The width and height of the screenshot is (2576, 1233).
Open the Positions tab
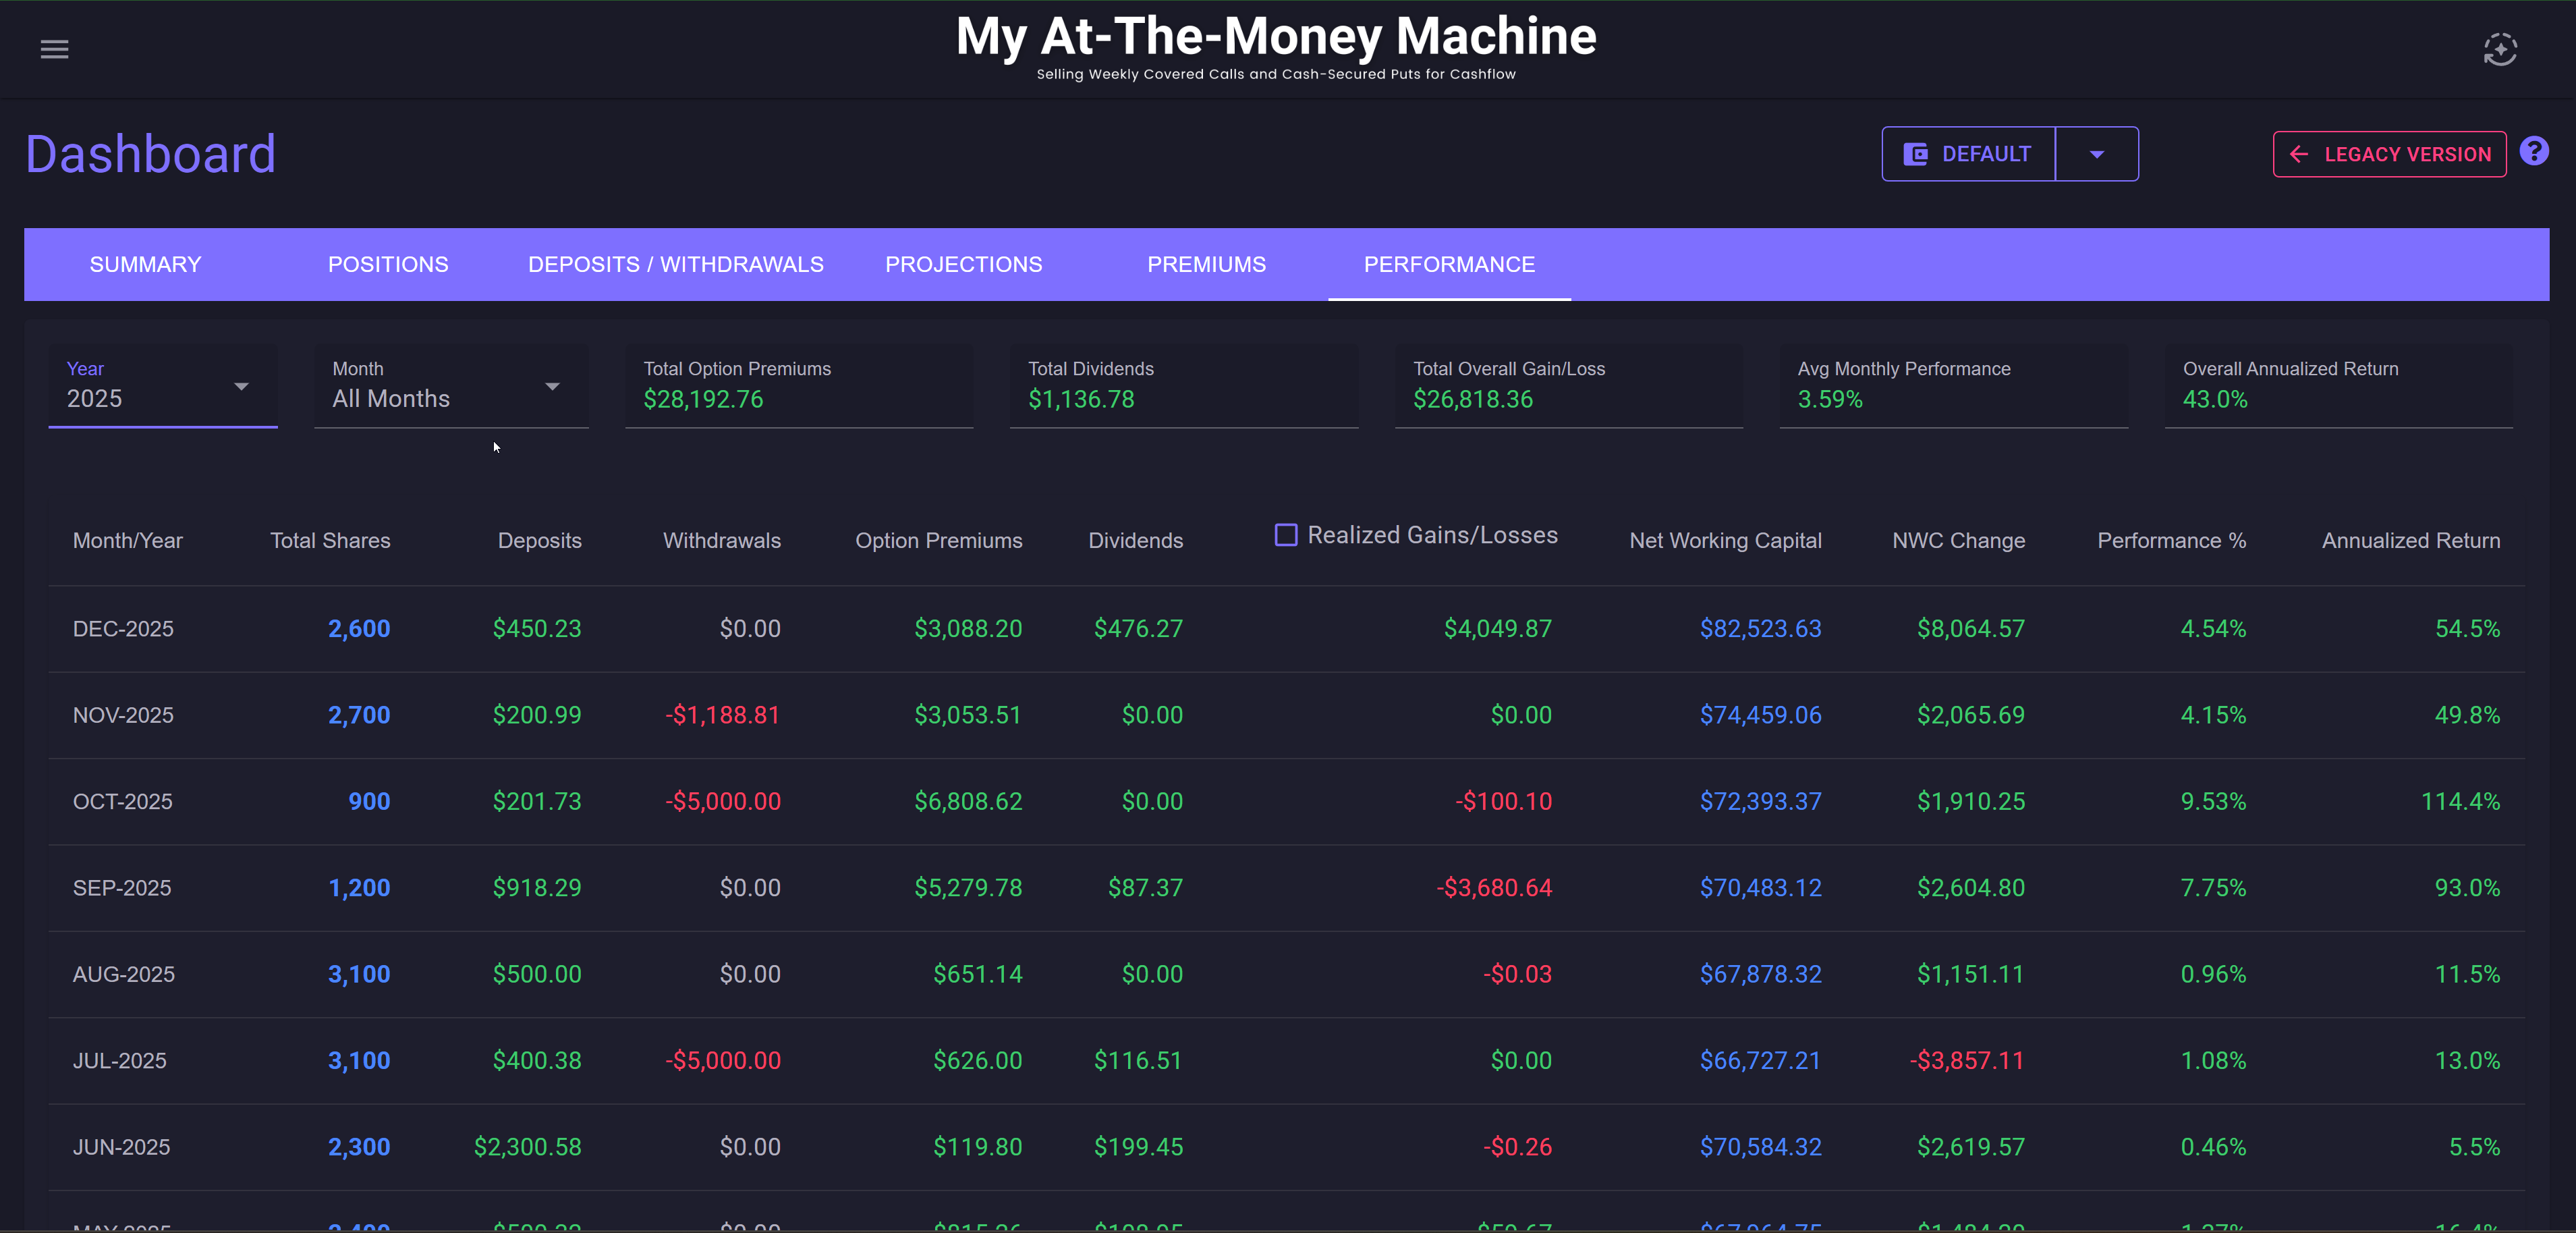(x=388, y=264)
